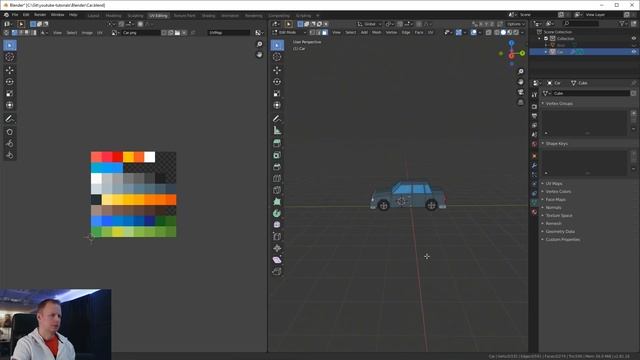Select the Annotate tool in UV editor toolbar
Image resolution: width=640 pixels, height=360 pixels.
click(10, 119)
